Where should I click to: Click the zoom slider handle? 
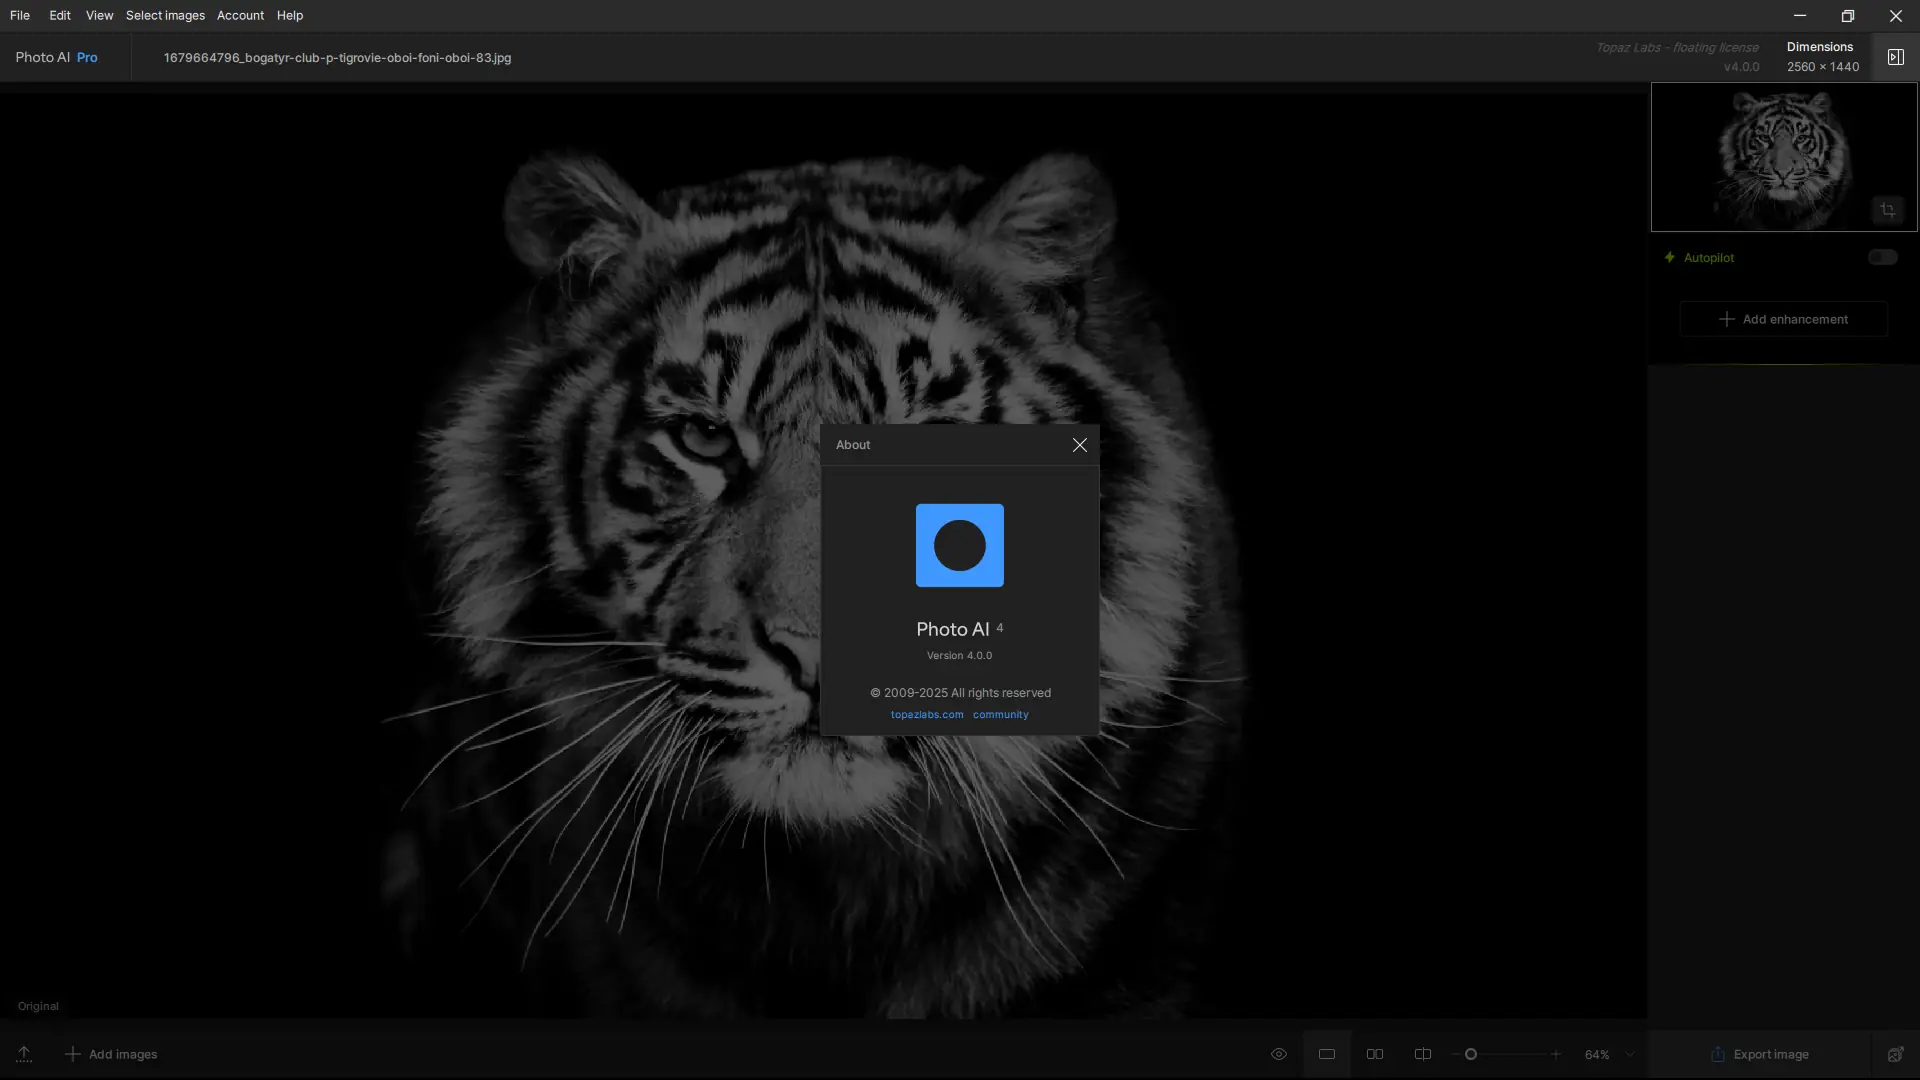coord(1471,1054)
